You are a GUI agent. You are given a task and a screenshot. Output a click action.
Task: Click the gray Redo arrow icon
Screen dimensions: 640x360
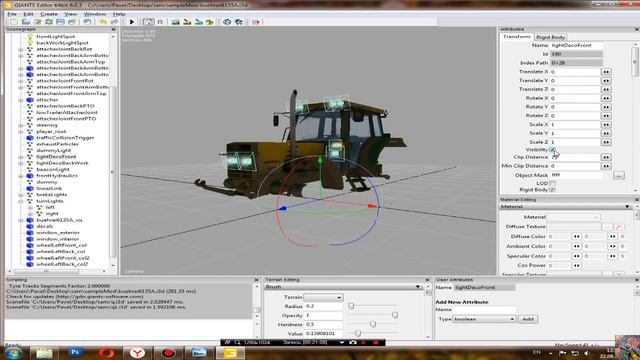pyautogui.click(x=115, y=22)
